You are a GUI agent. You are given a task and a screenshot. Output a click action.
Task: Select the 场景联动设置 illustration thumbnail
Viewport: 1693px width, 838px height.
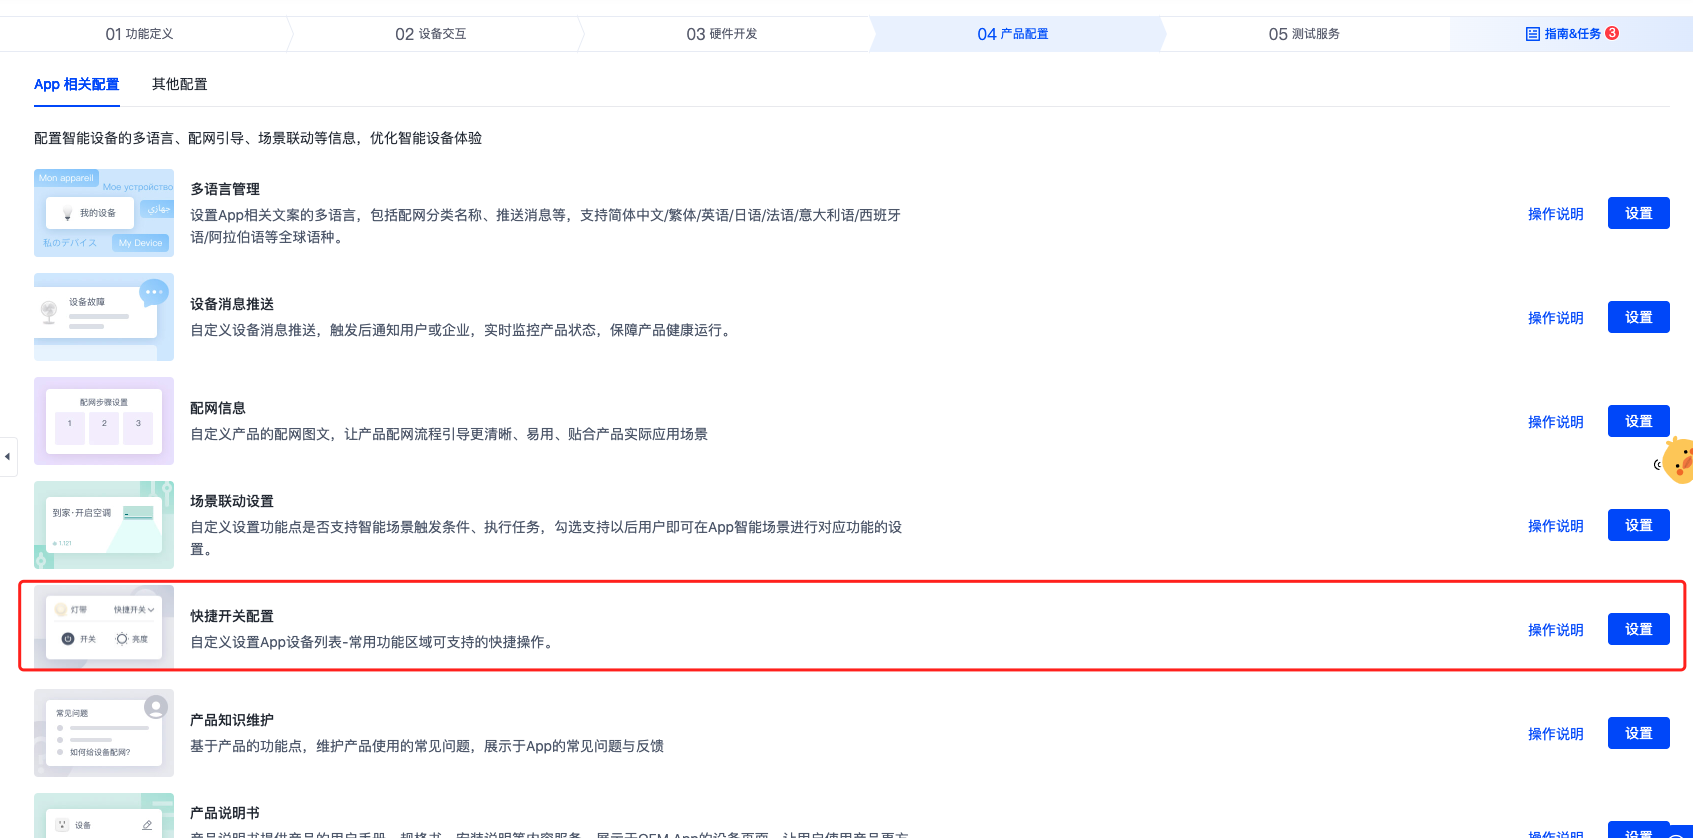(x=104, y=525)
